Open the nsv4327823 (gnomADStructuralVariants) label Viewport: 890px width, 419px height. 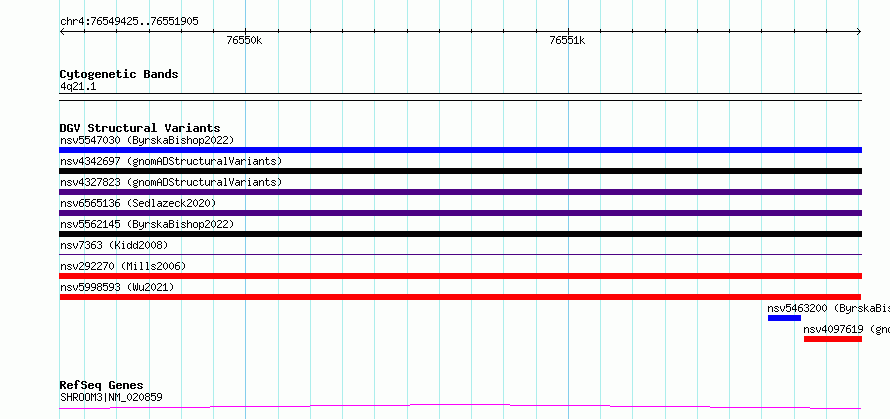171,182
